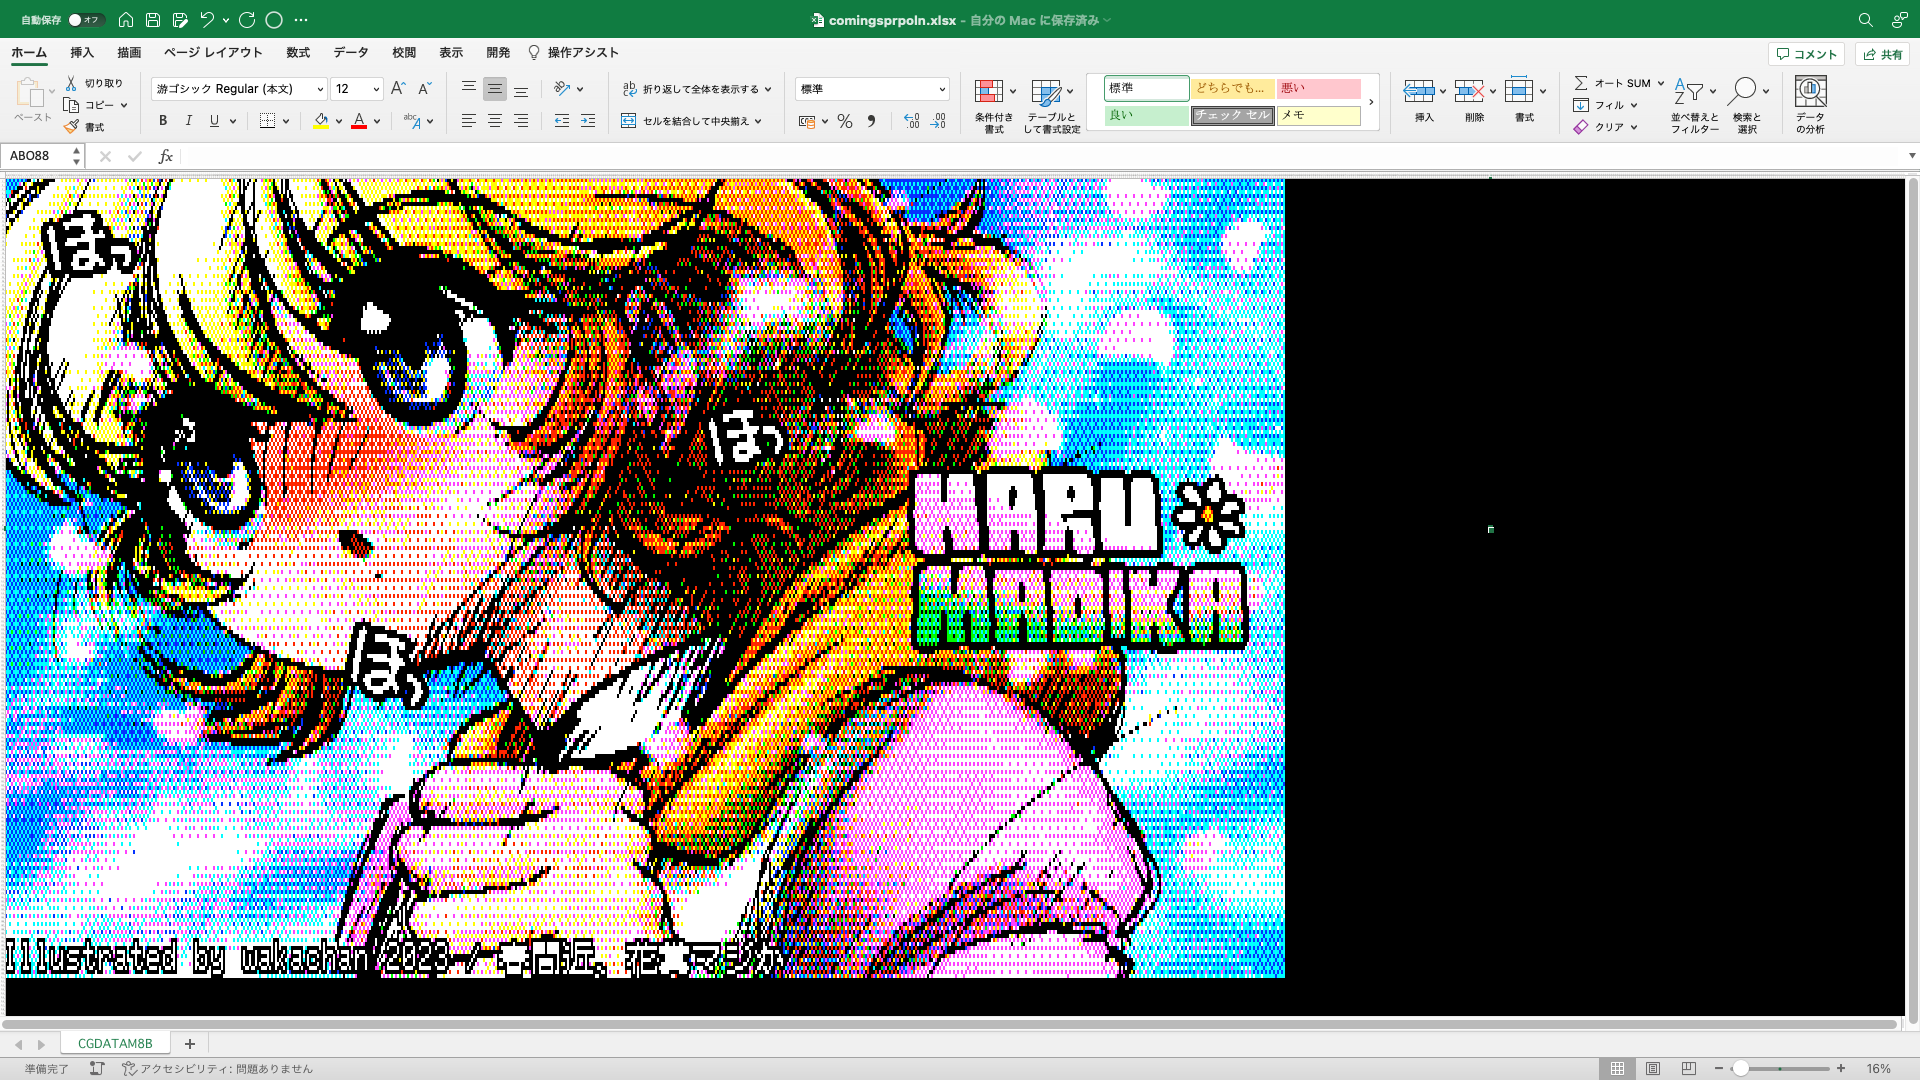Select the 校閲 ribbon tab
Viewport: 1920px width, 1080px height.
pyautogui.click(x=404, y=53)
